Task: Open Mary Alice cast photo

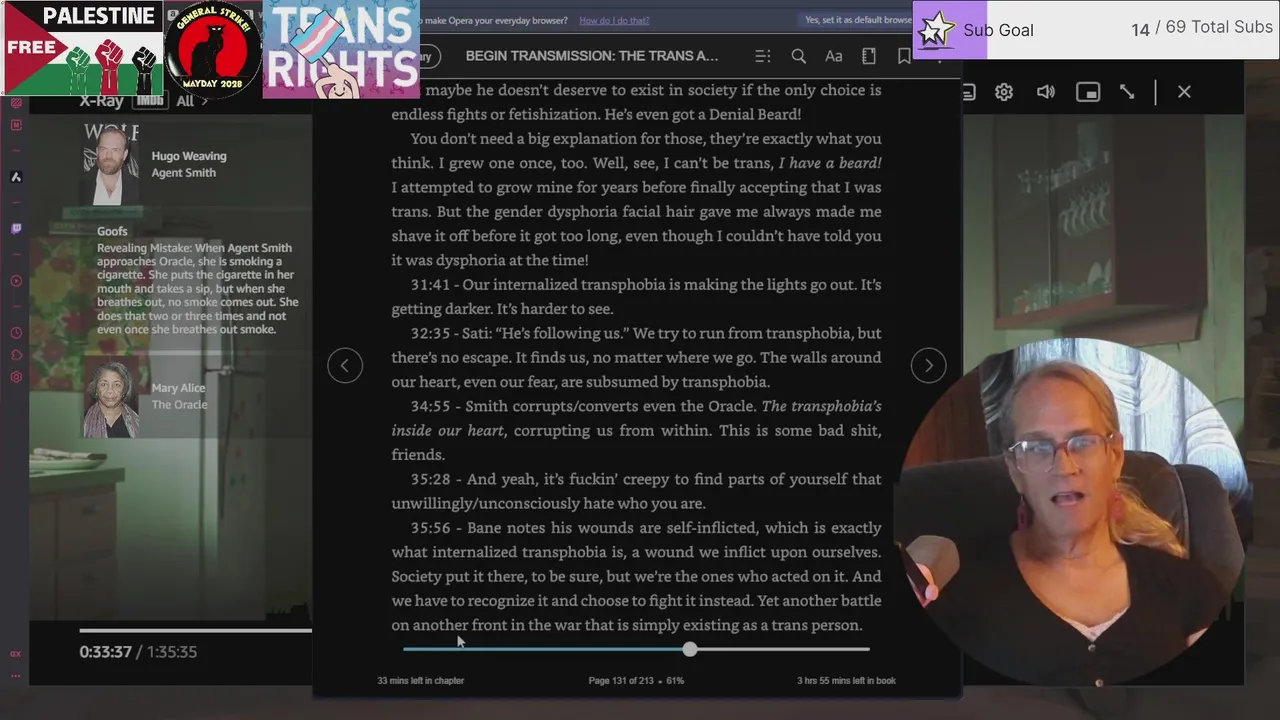Action: coord(111,398)
